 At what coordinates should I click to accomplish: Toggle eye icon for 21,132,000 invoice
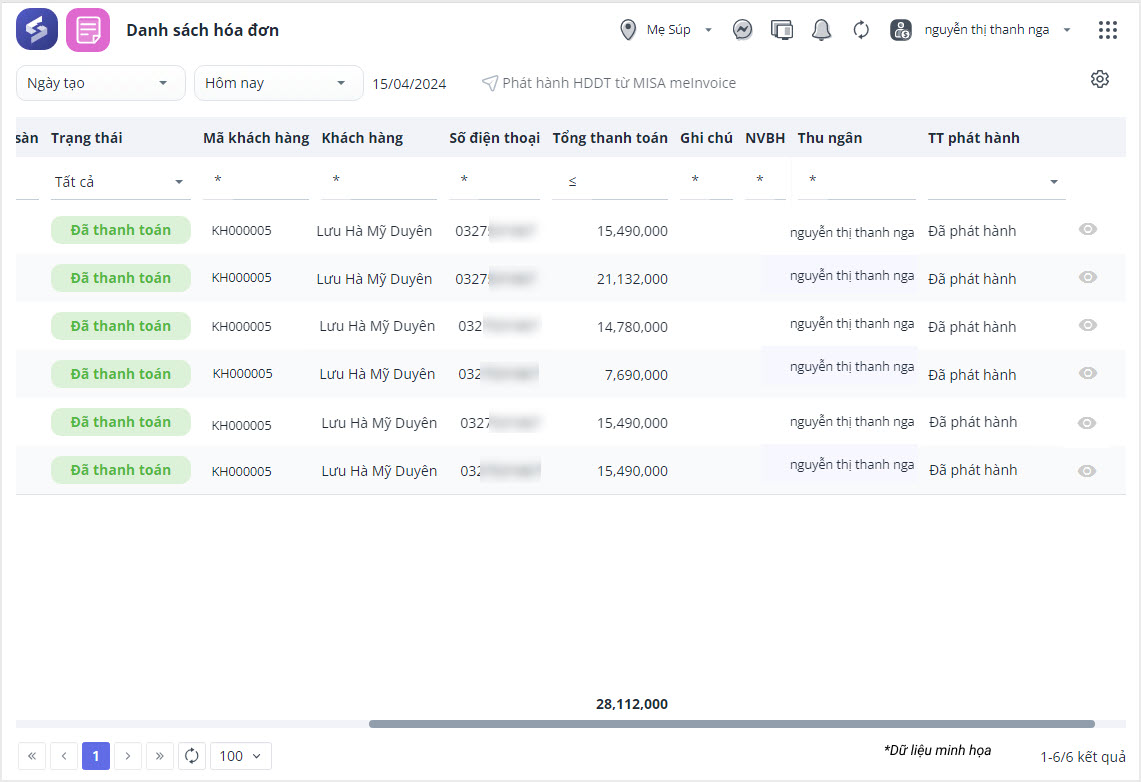[1088, 277]
